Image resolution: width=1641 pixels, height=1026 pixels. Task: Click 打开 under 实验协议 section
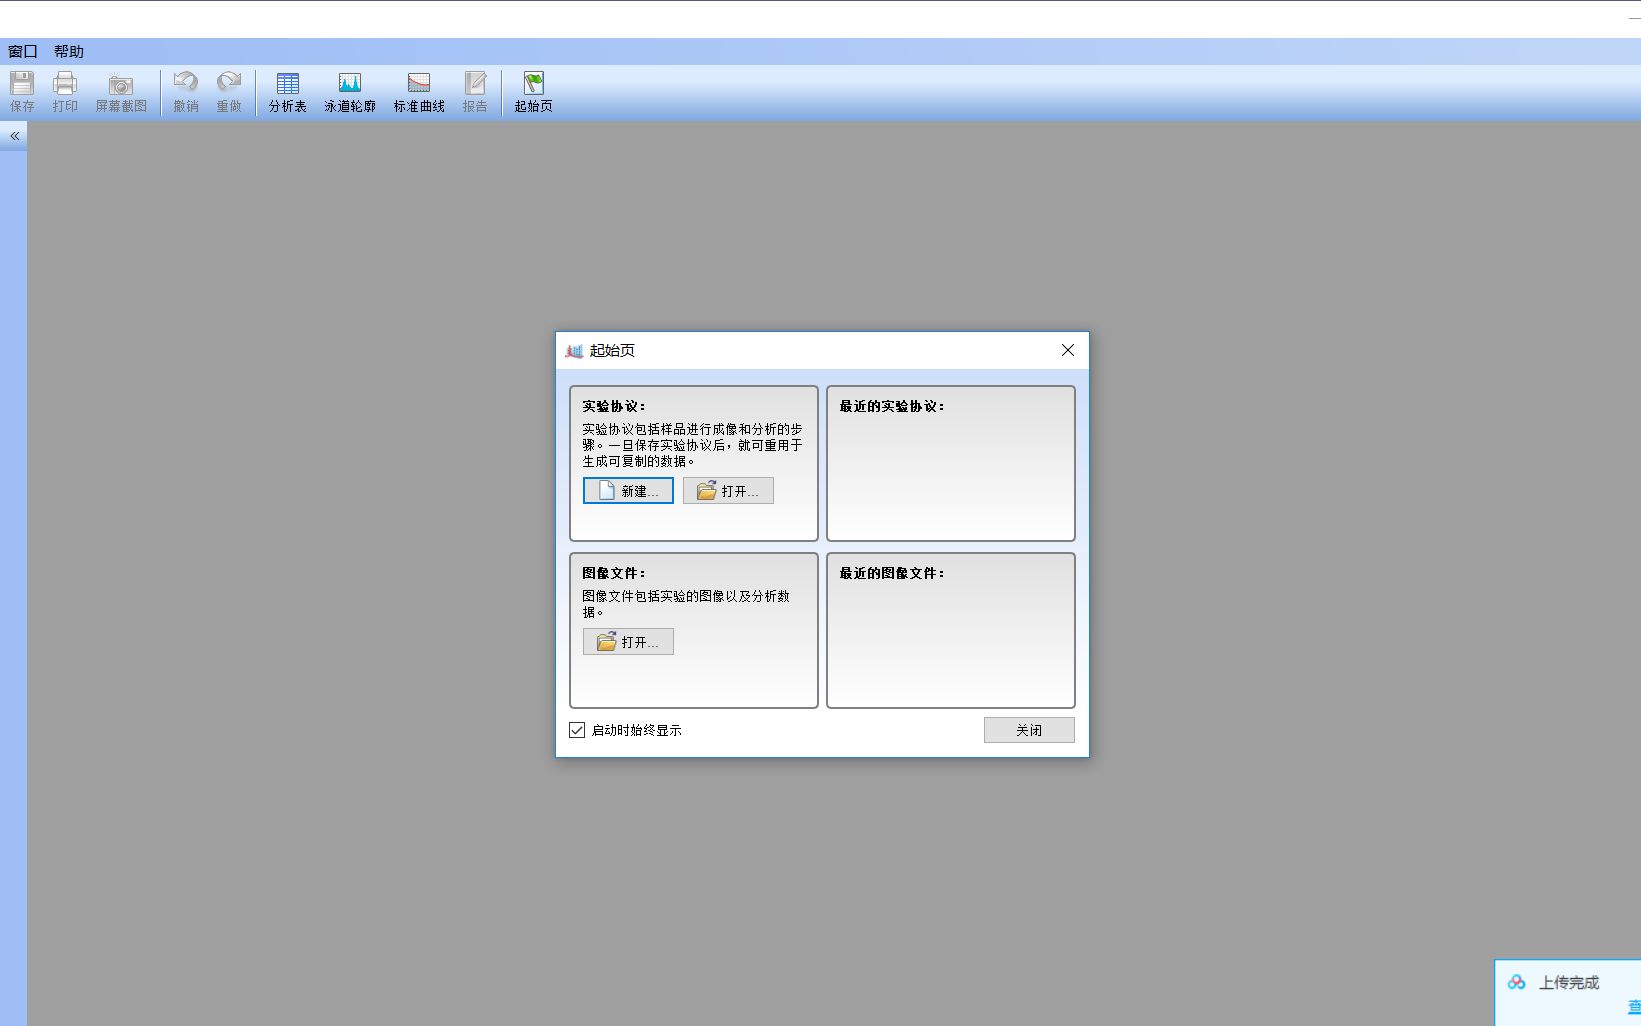(728, 490)
